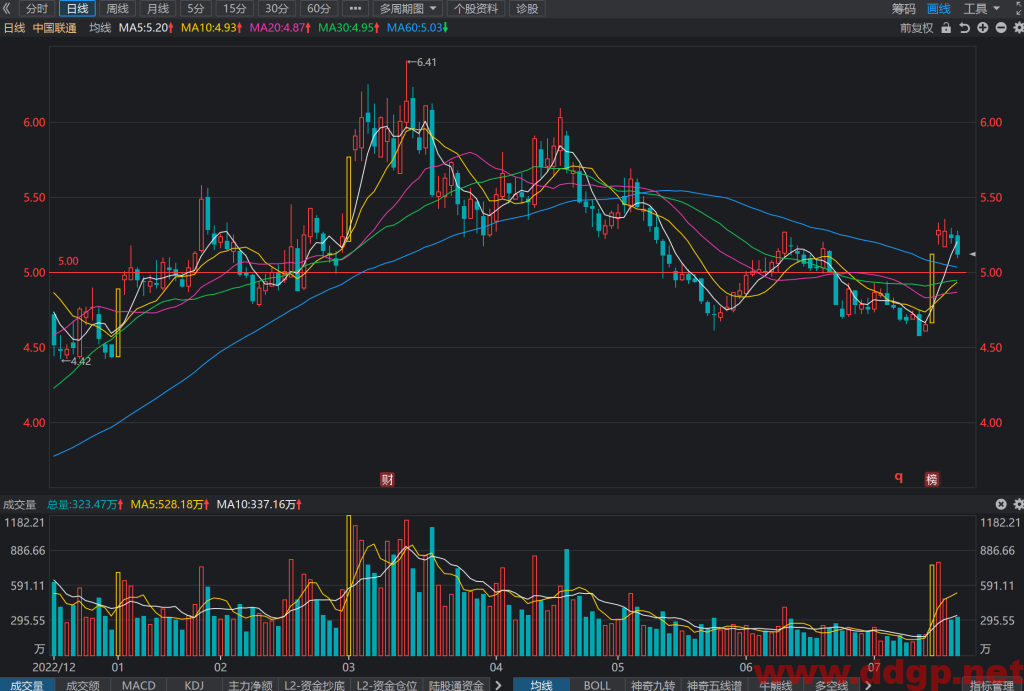Click the 诊股 stock diagnosis button

click(527, 8)
